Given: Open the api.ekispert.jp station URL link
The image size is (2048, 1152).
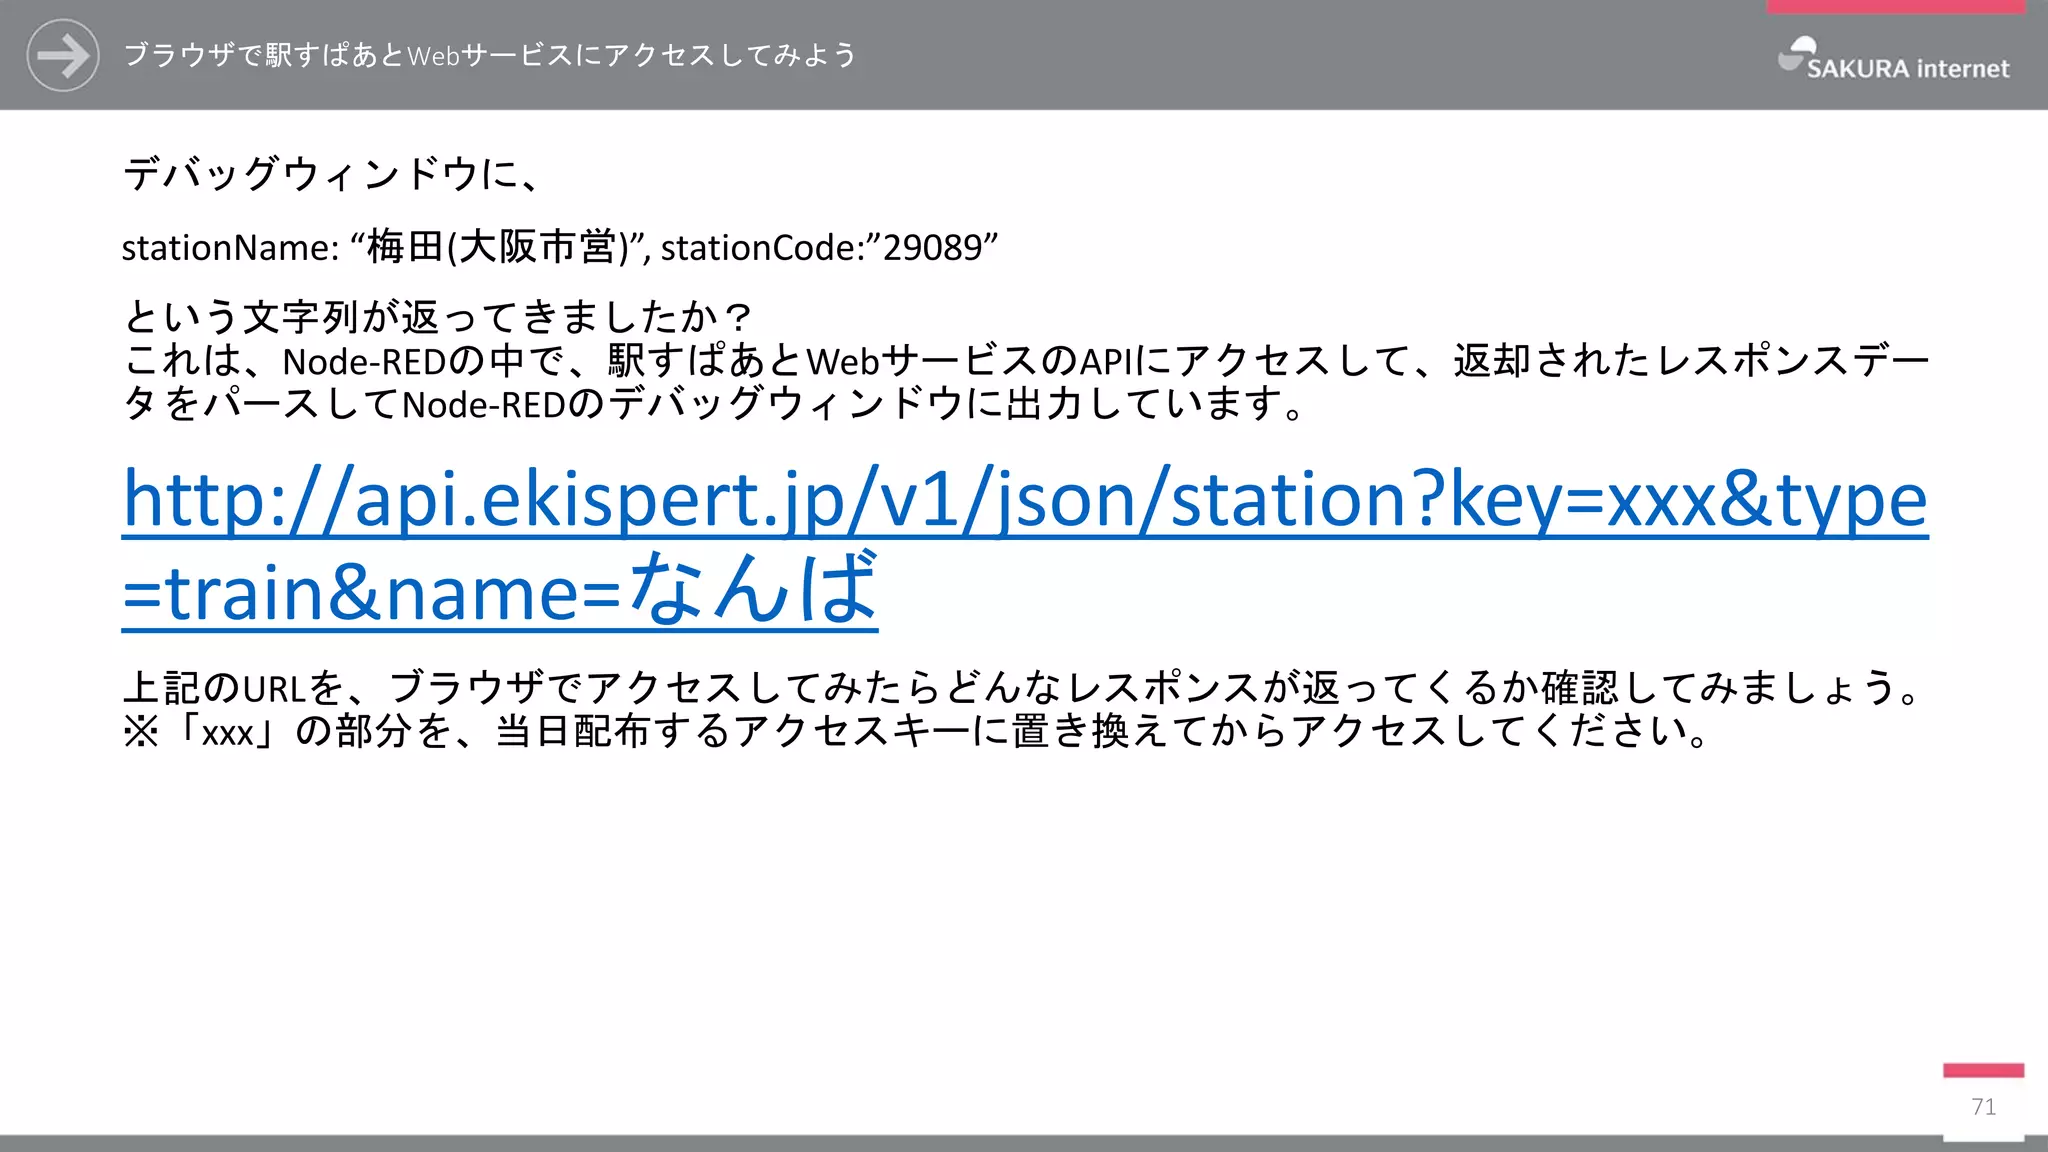Looking at the screenshot, I should [x=1025, y=545].
